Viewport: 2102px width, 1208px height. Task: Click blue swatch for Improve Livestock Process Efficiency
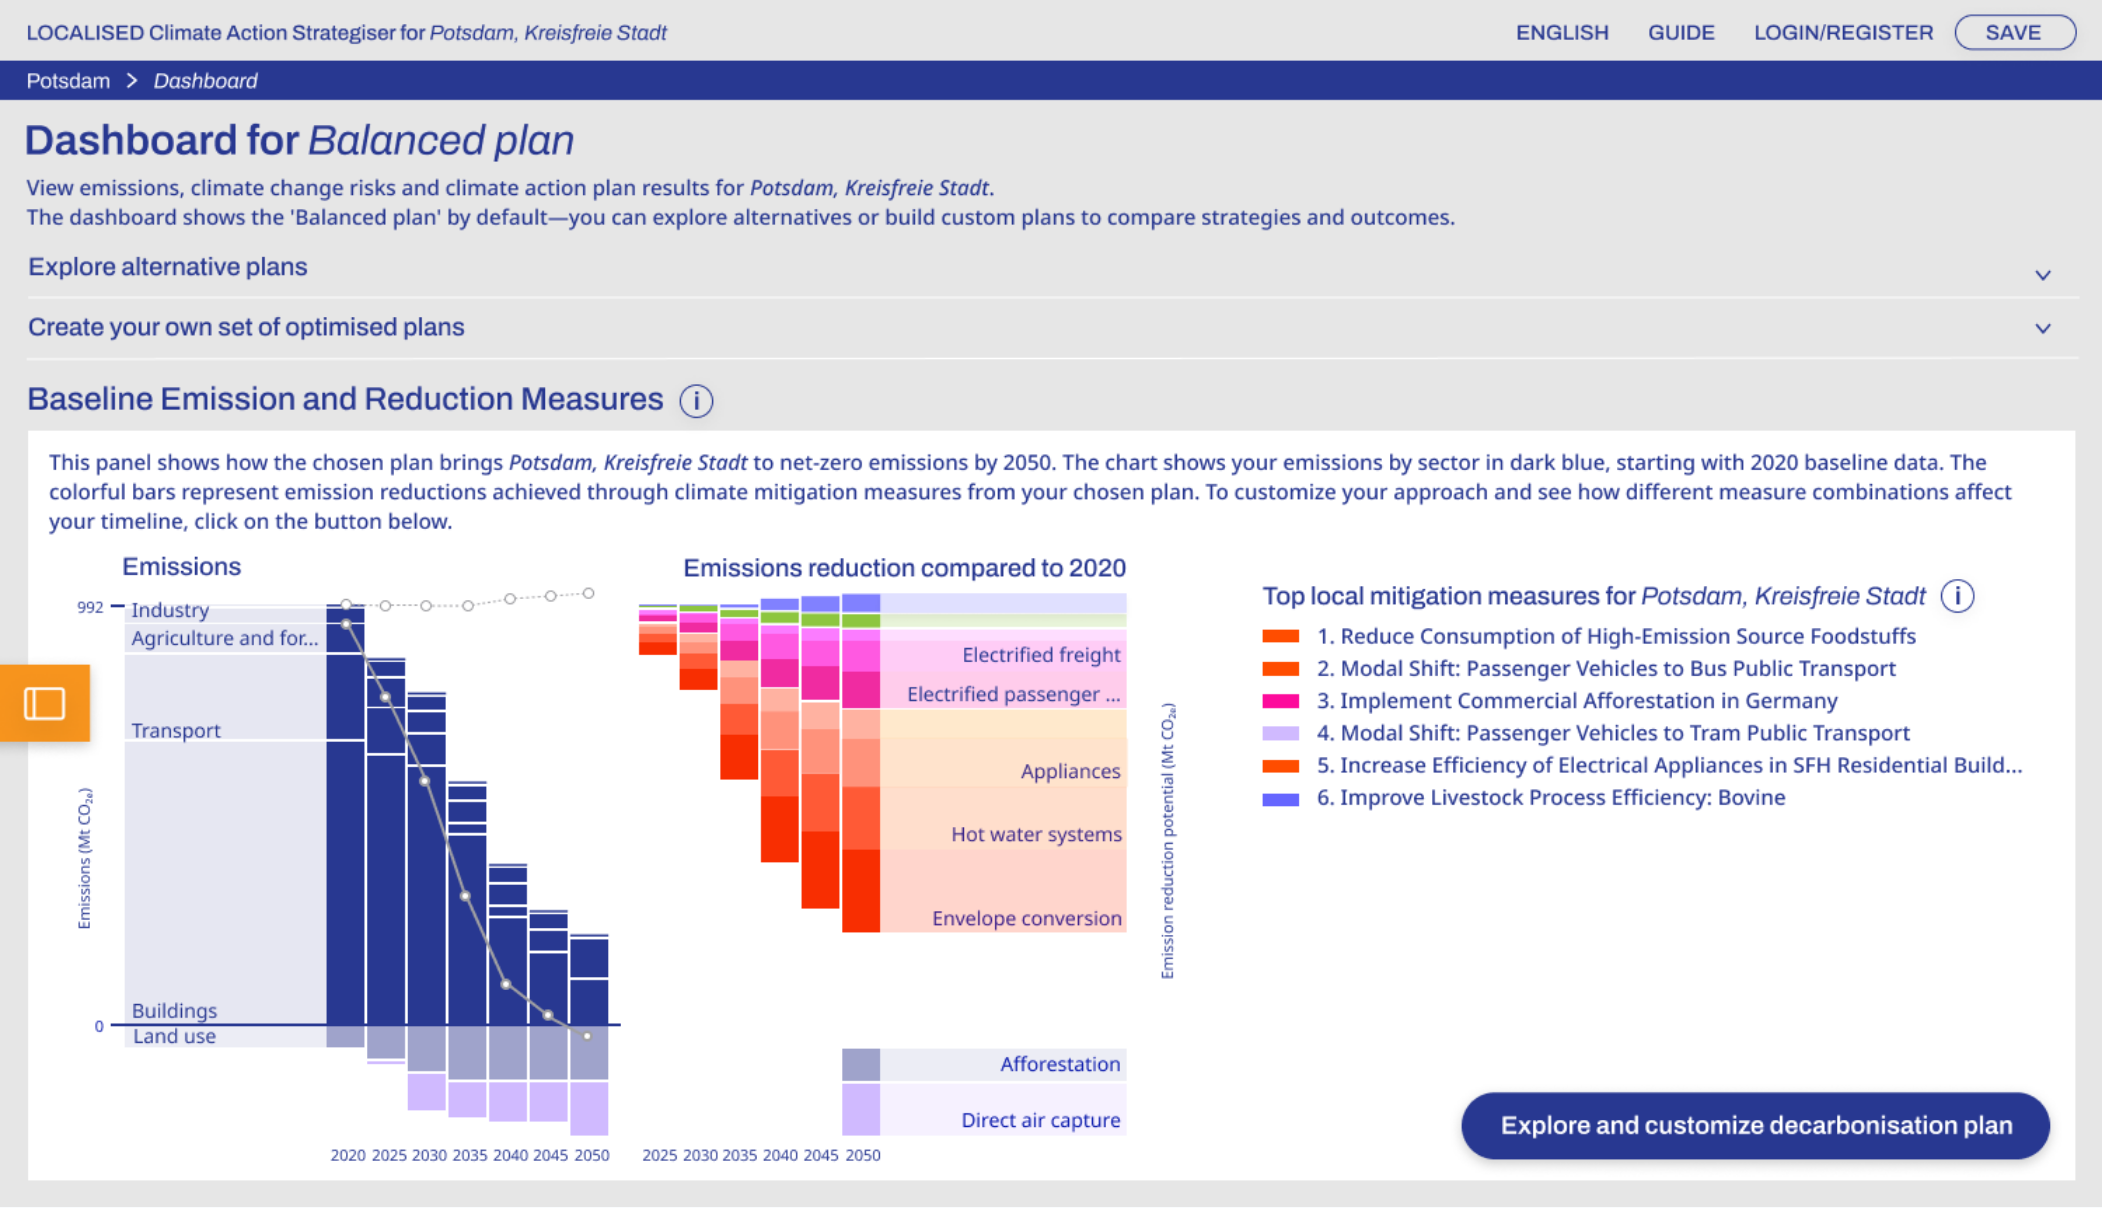1280,798
